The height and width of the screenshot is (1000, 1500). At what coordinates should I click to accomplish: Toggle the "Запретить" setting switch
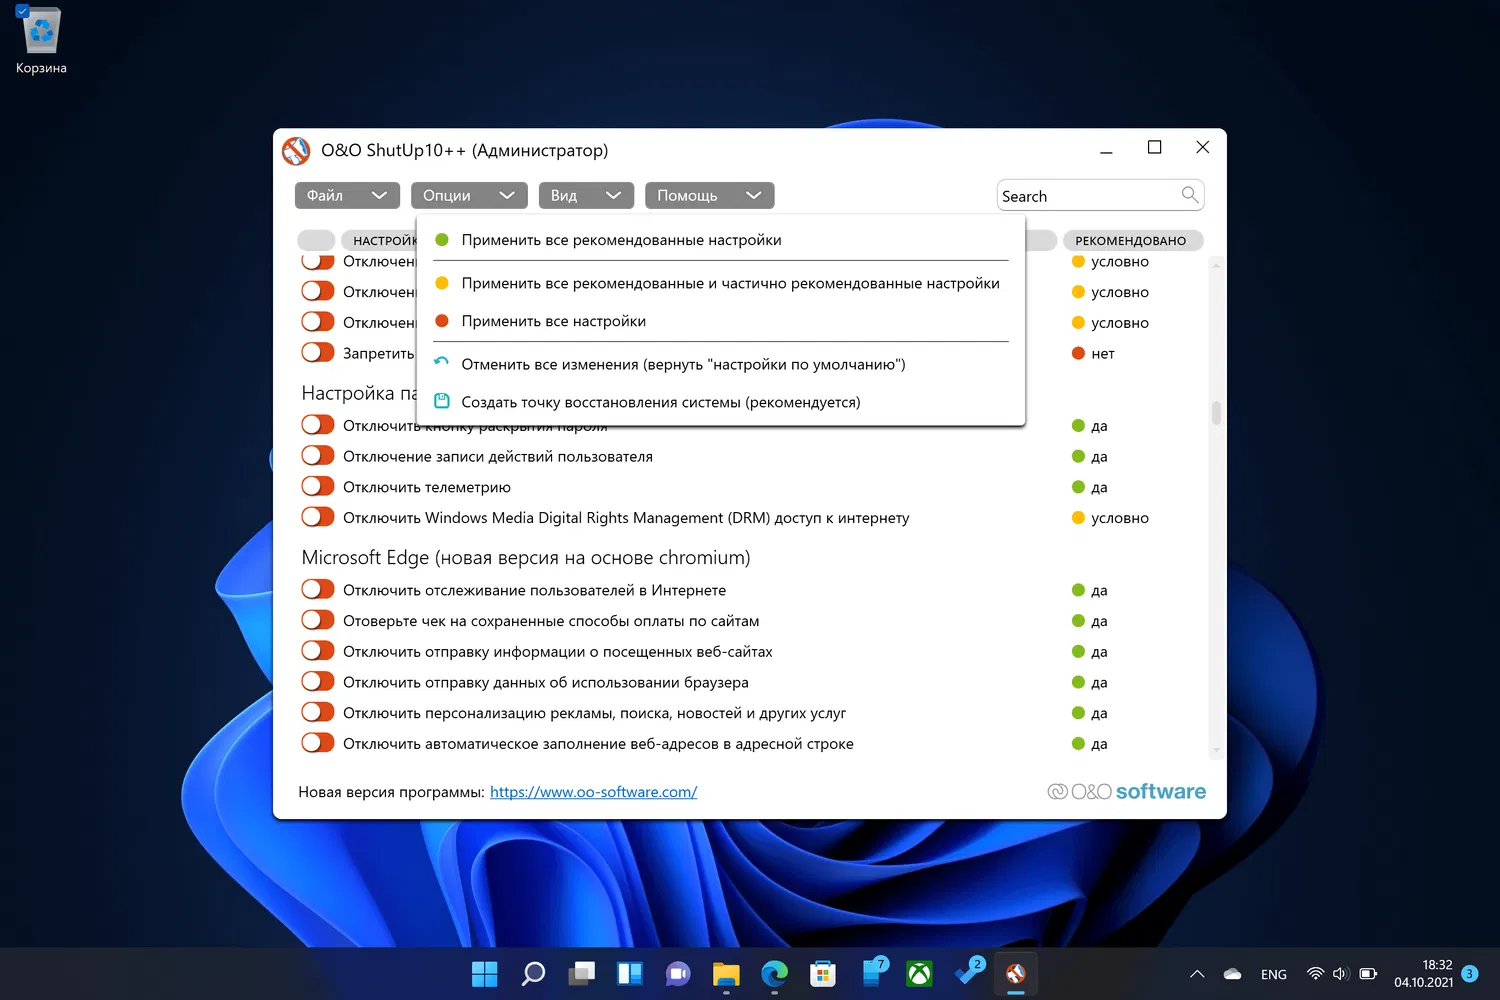[318, 353]
